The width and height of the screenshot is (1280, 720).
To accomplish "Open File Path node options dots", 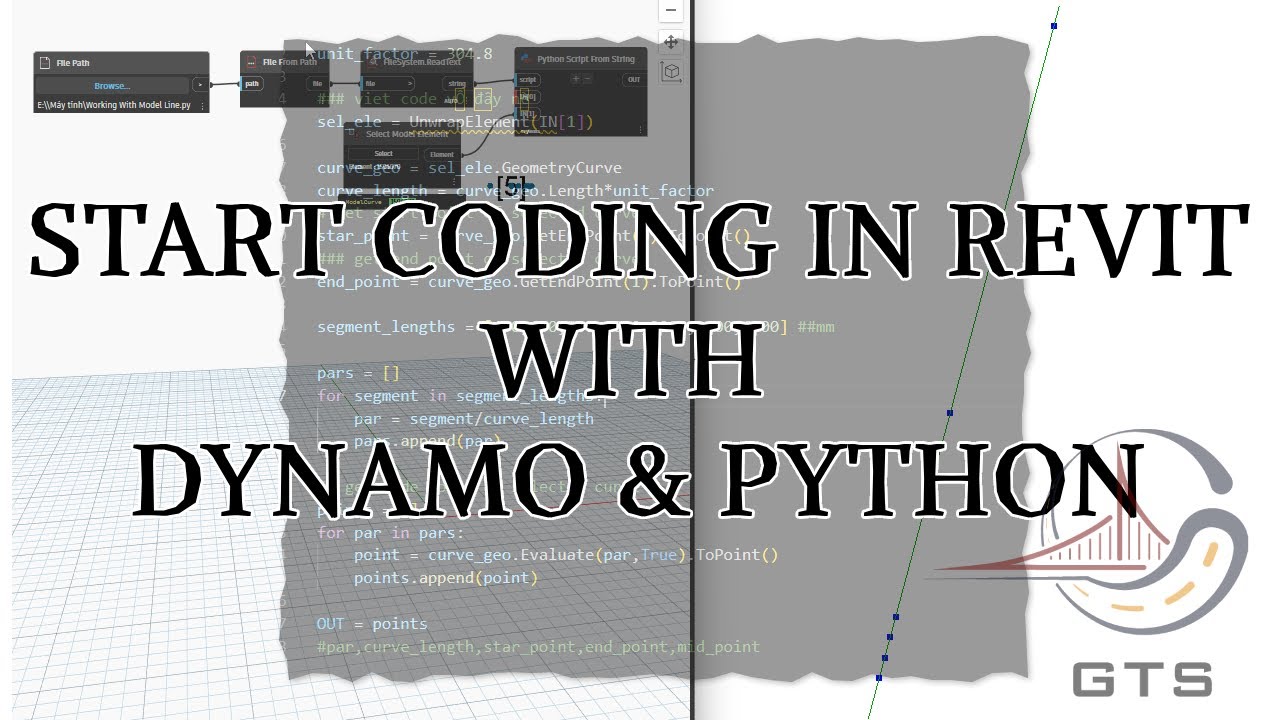I will 202,105.
